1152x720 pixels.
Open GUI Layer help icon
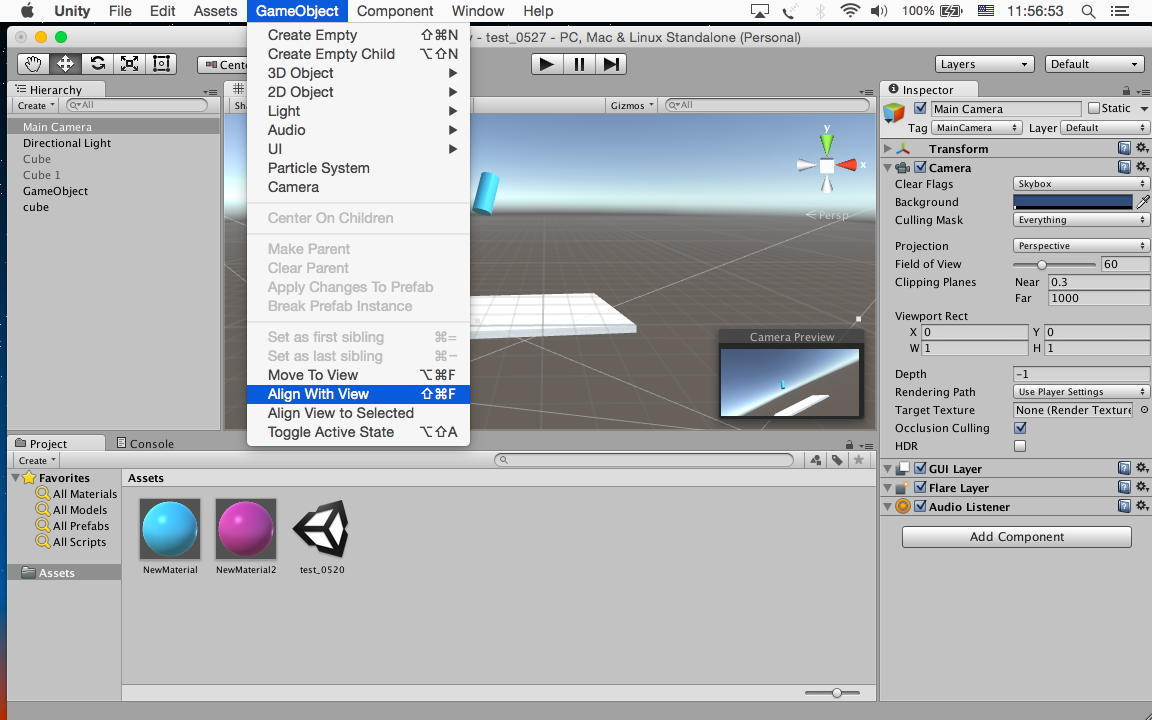click(x=1124, y=468)
